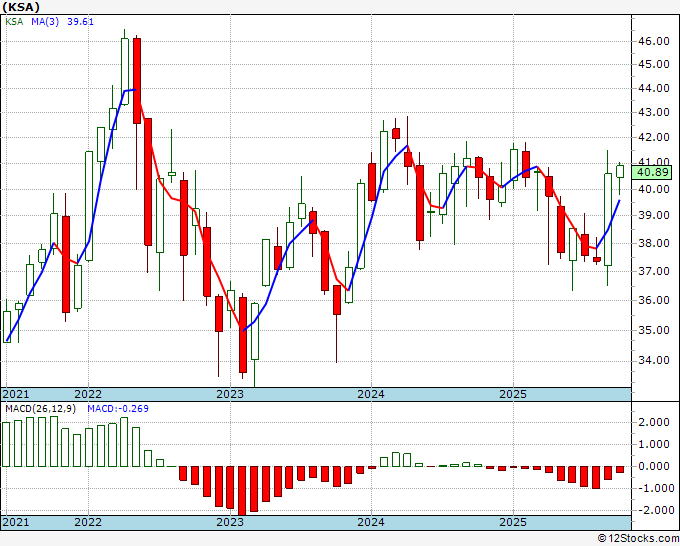Click the MACD:-0.269 value text
The height and width of the screenshot is (546, 680).
118,409
